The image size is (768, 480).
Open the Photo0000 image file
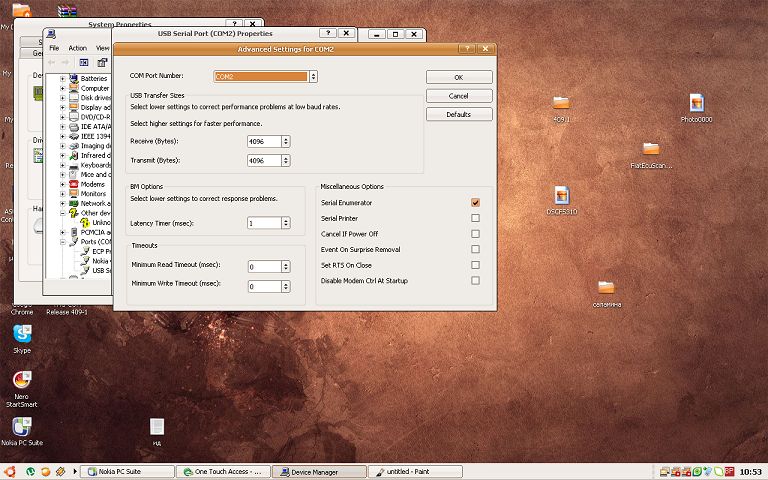click(696, 103)
